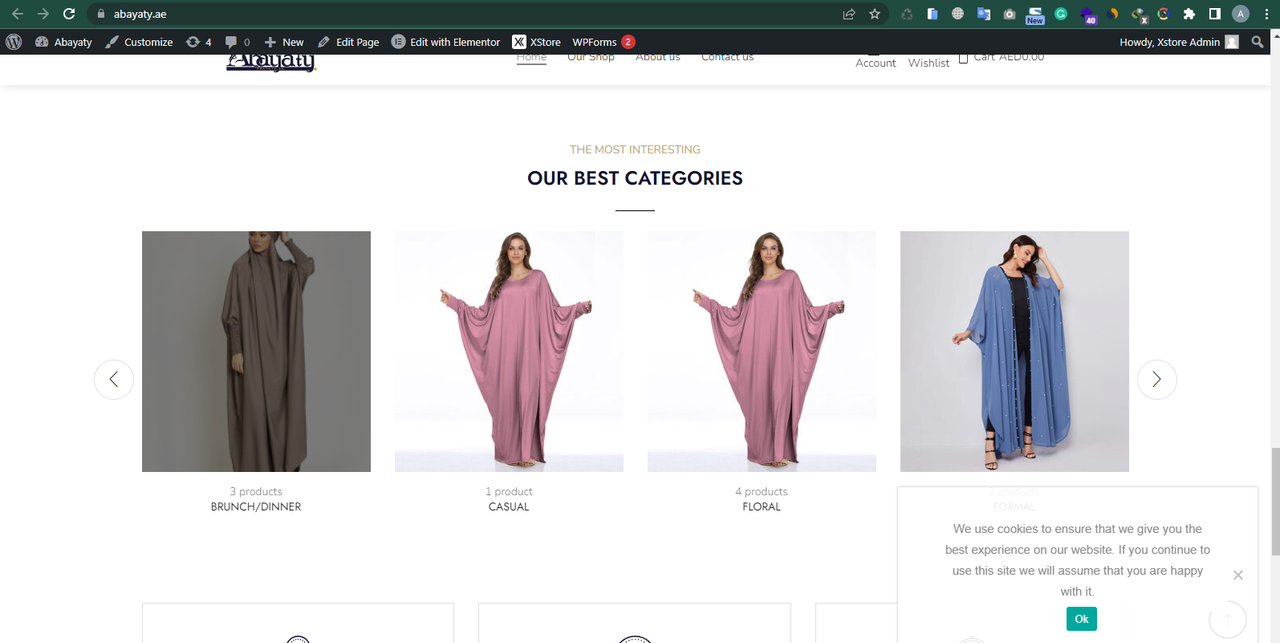Open the comments icon showing 0
Image resolution: width=1280 pixels, height=643 pixels.
point(238,42)
